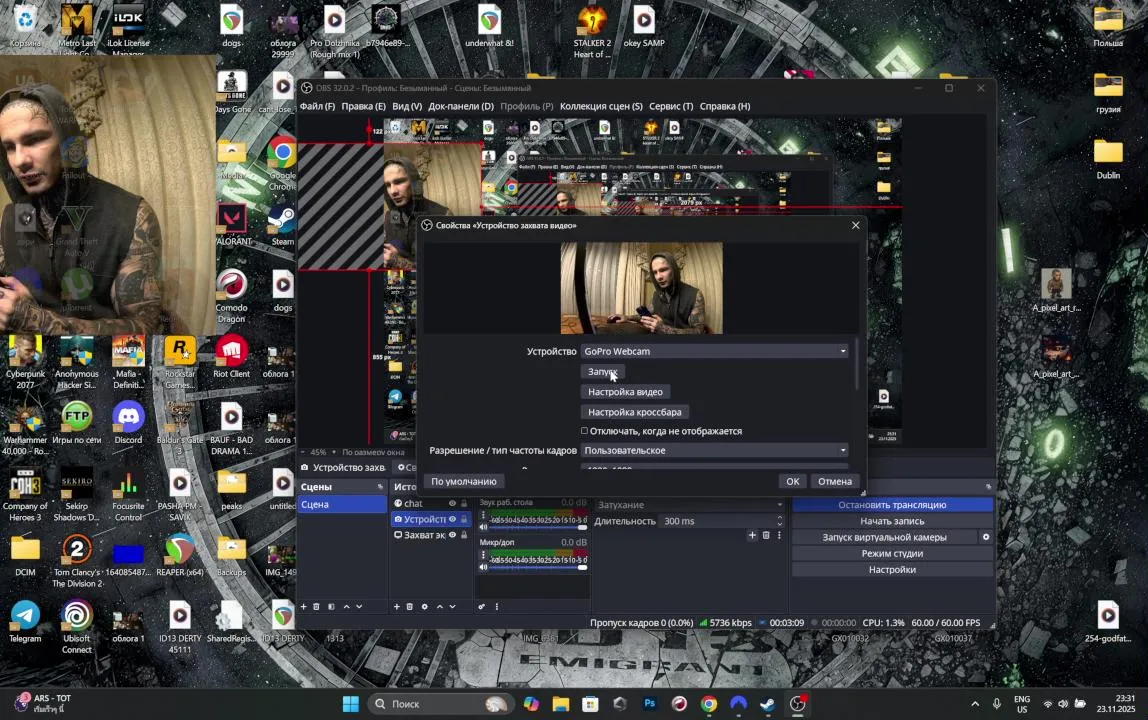Move the scene down in Scenes panel
Image resolution: width=1148 pixels, height=720 pixels.
(359, 606)
